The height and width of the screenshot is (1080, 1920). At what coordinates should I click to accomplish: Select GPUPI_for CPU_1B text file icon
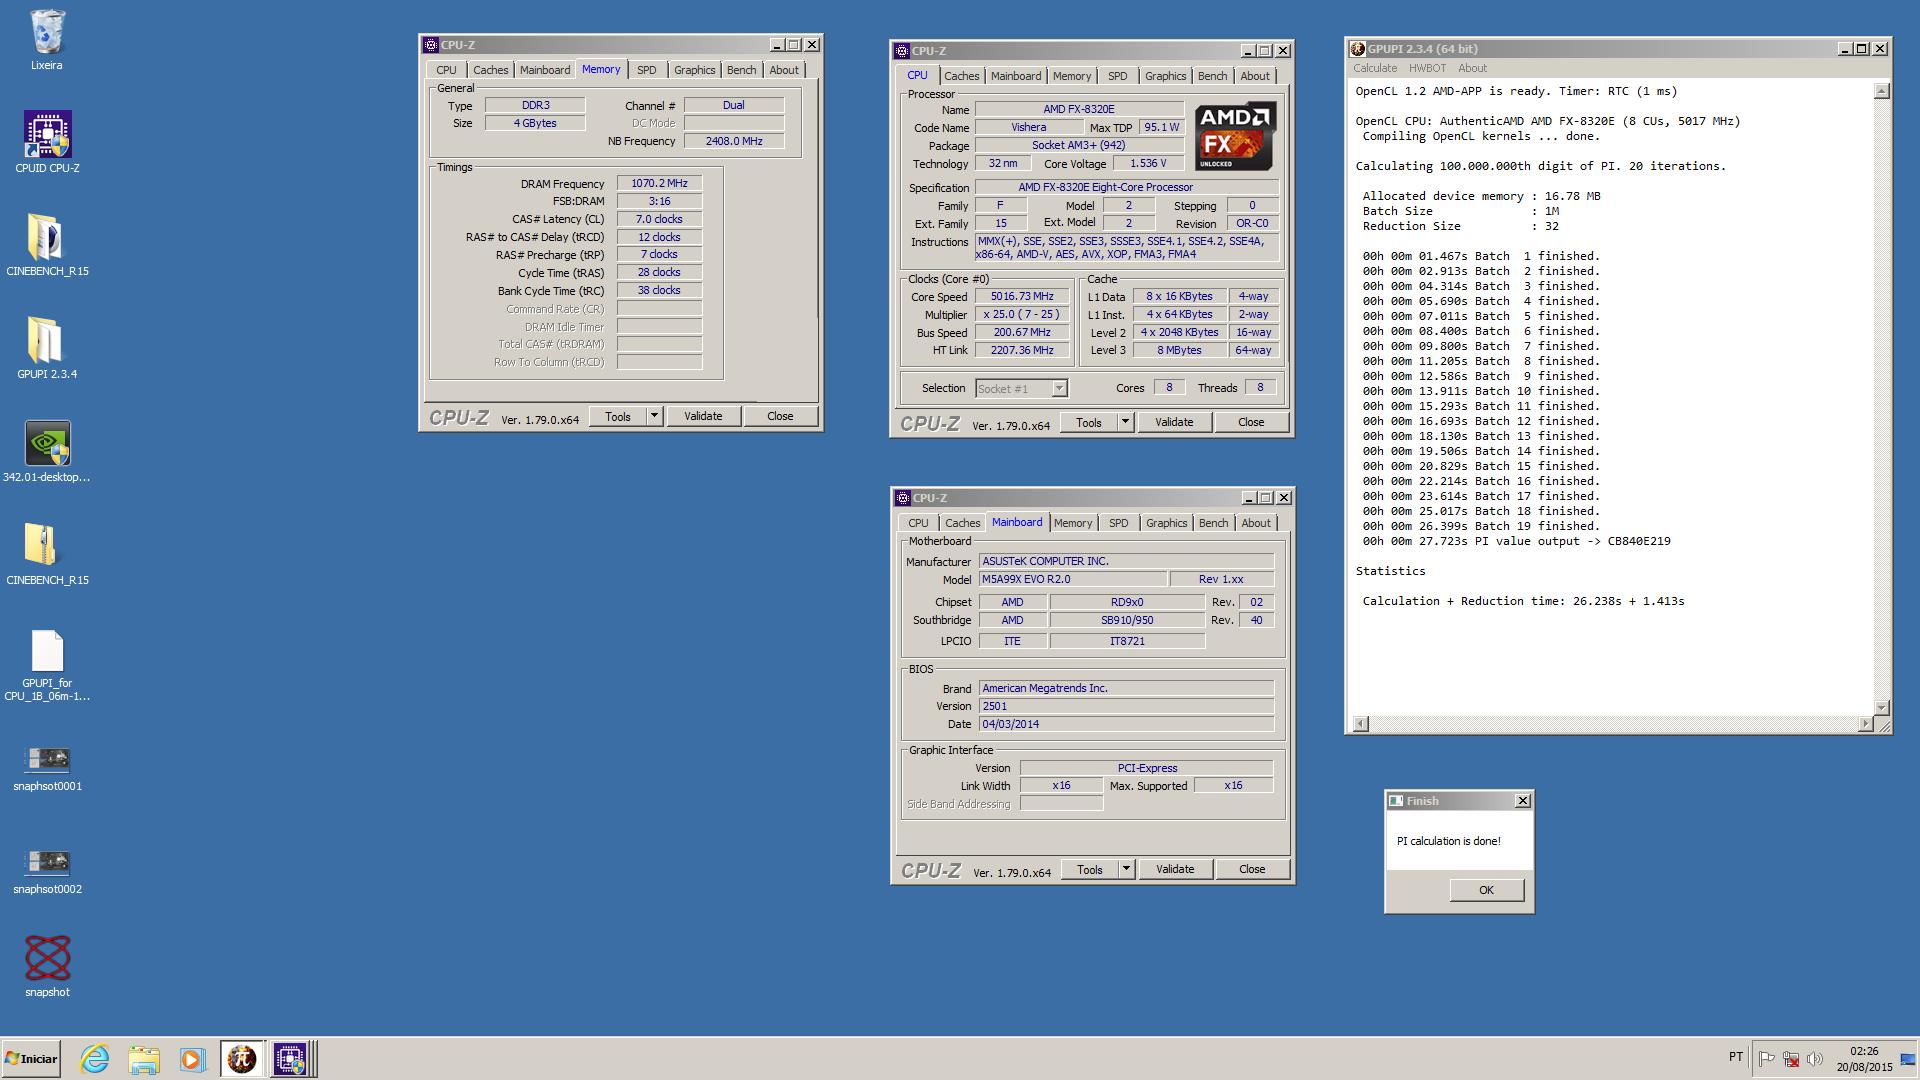tap(47, 665)
